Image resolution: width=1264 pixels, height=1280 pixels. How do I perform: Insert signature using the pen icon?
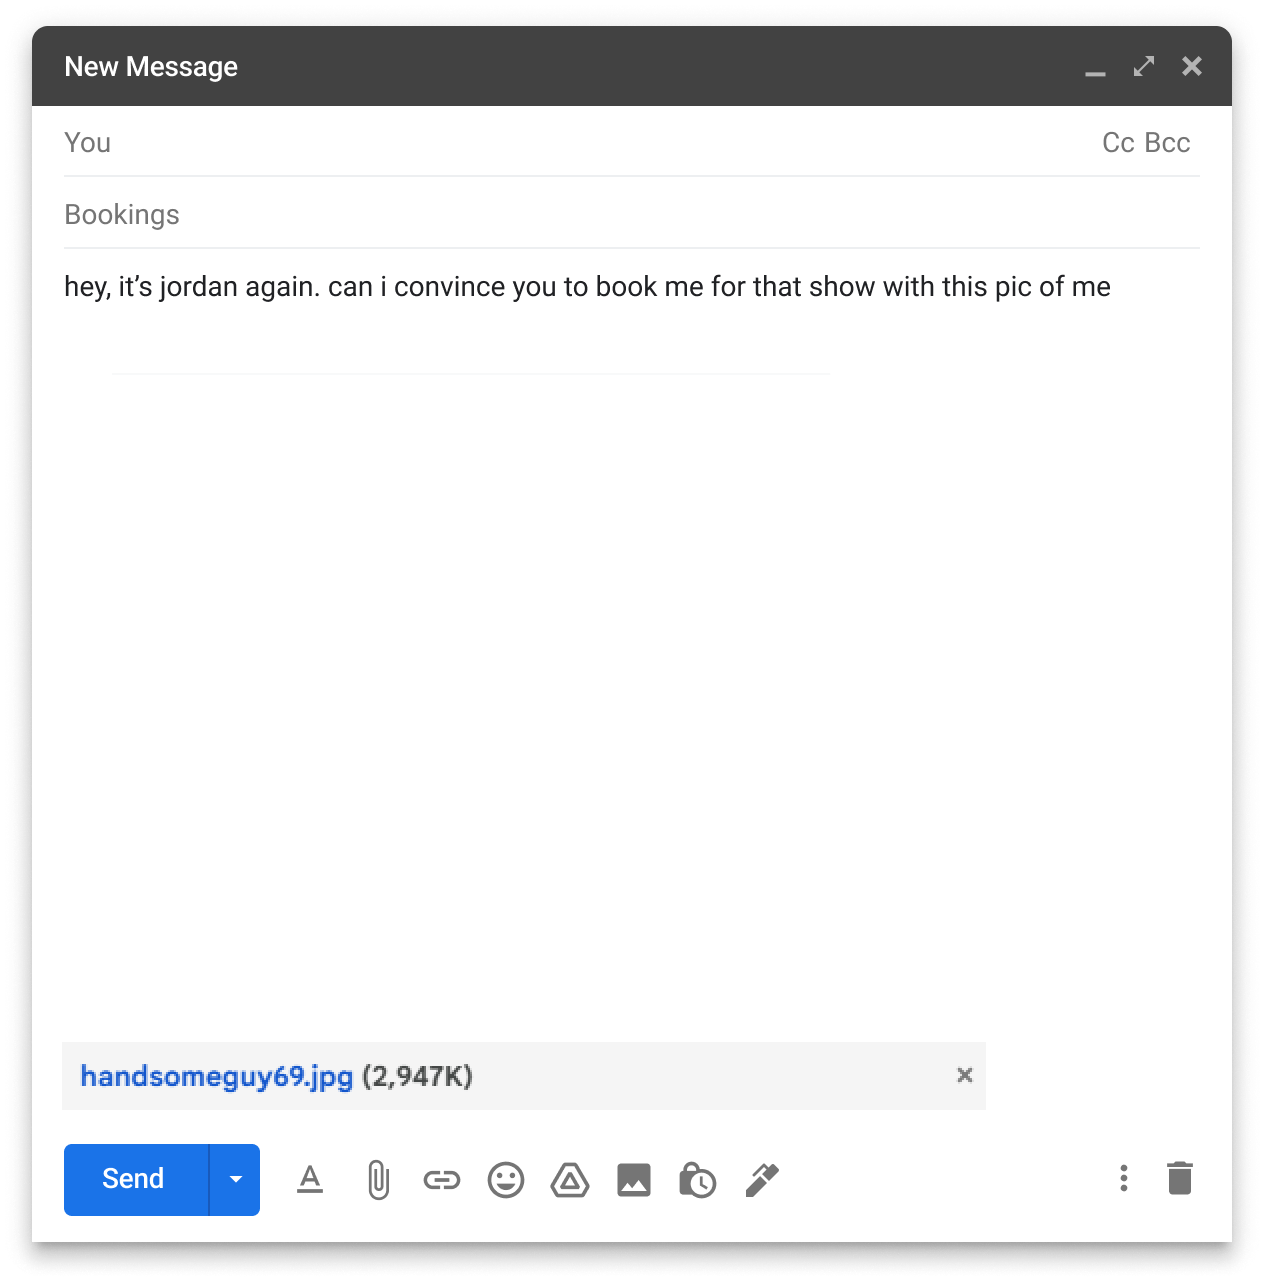762,1180
